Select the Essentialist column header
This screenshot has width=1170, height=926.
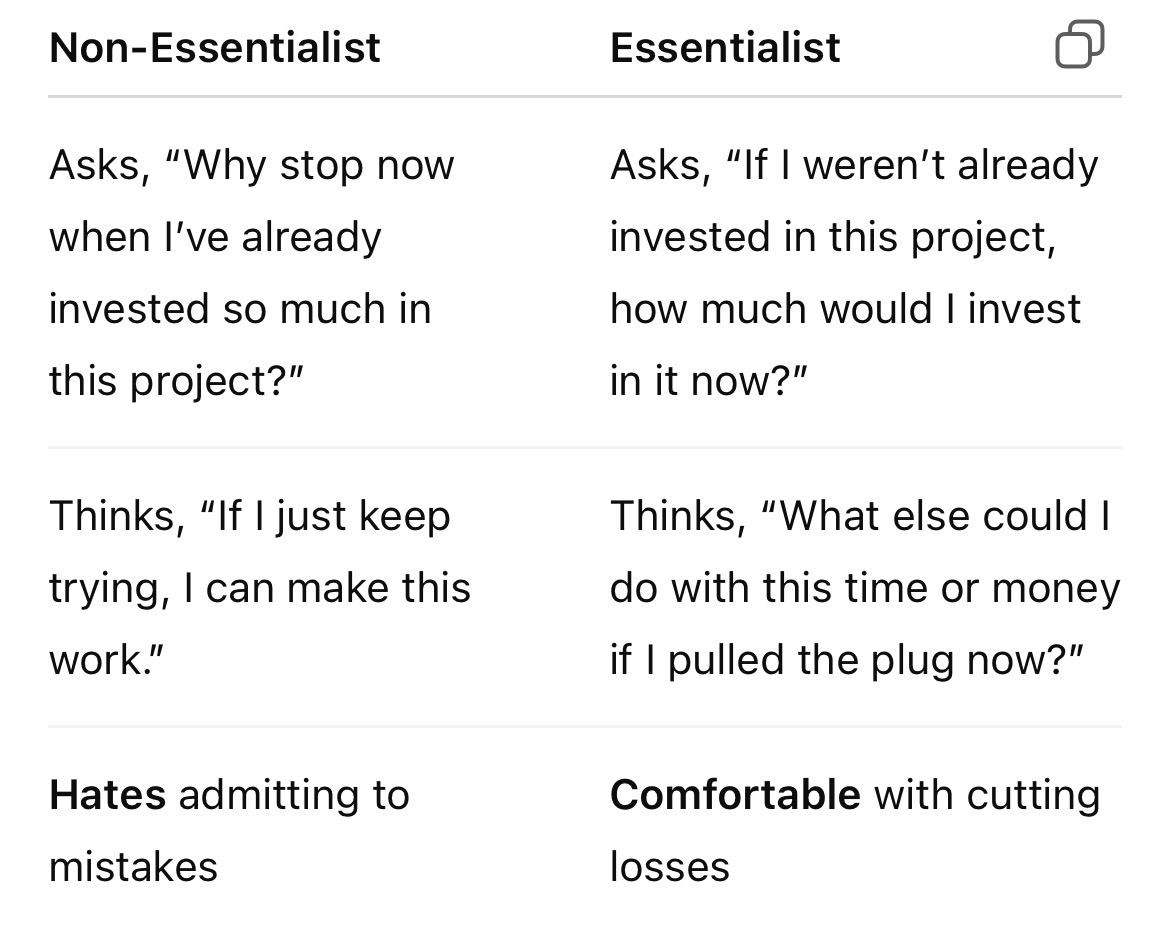725,48
